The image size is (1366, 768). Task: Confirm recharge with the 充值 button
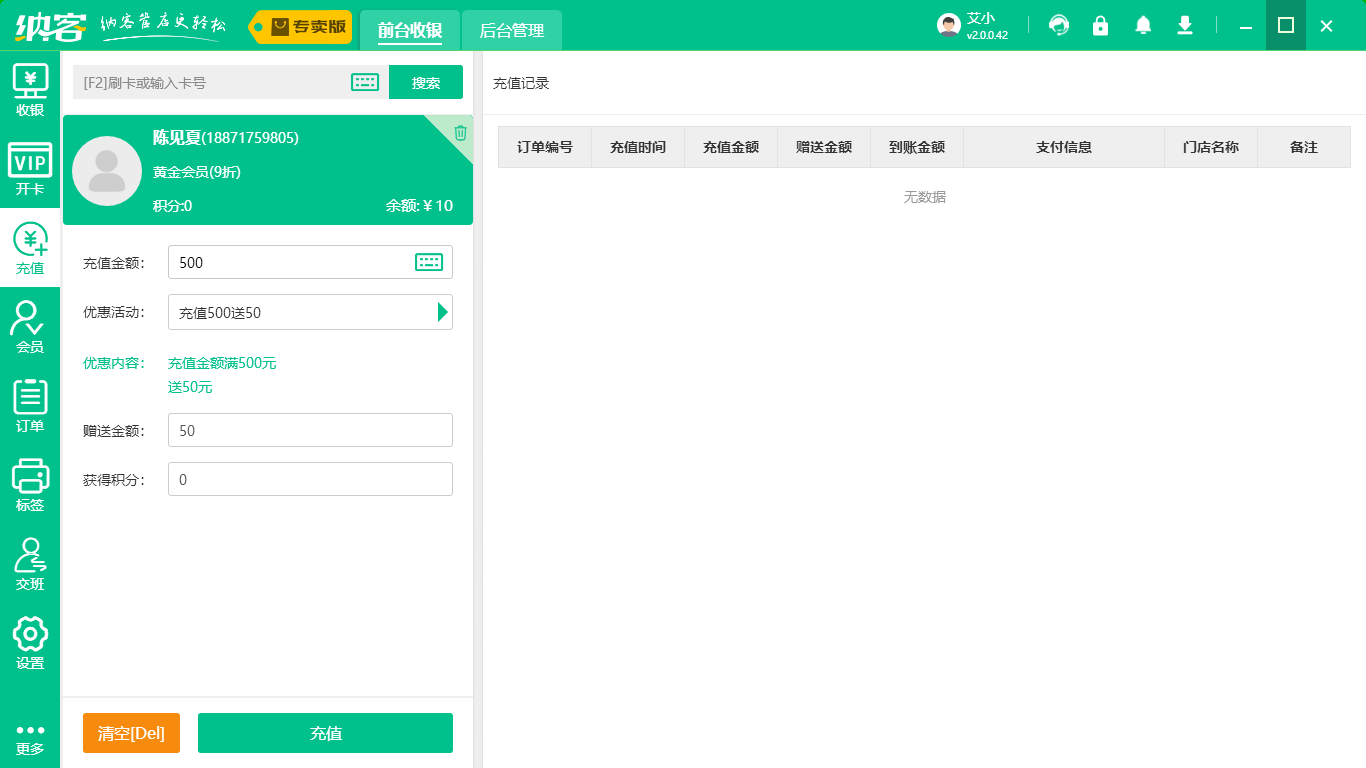tap(325, 732)
